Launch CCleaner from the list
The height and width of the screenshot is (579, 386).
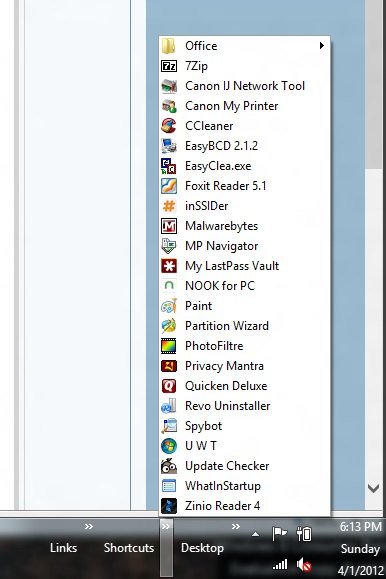click(244, 126)
